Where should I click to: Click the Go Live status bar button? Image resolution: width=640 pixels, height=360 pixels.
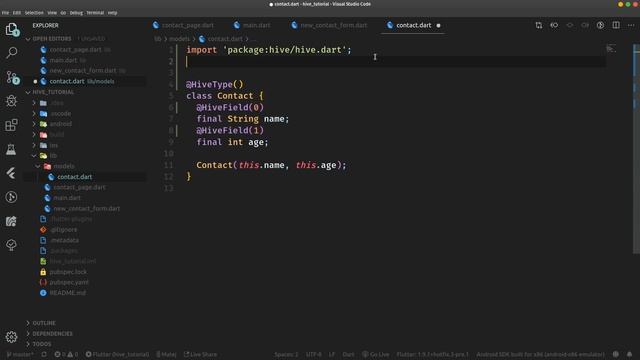coord(376,354)
